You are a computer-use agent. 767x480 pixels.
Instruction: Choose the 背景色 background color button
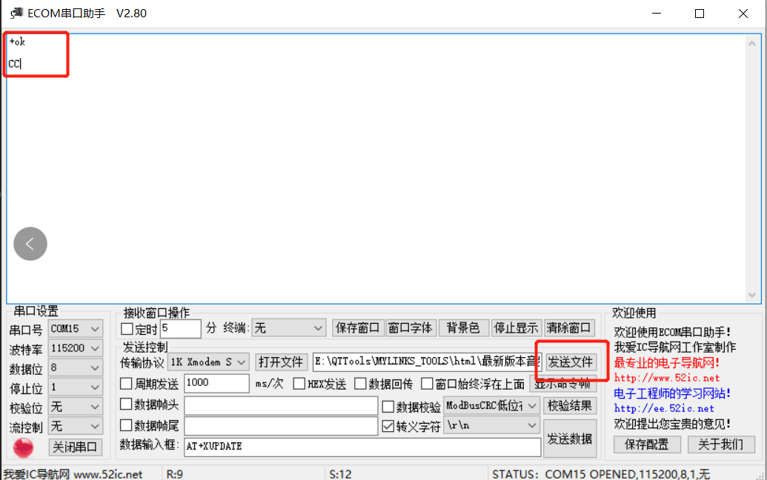coord(462,328)
